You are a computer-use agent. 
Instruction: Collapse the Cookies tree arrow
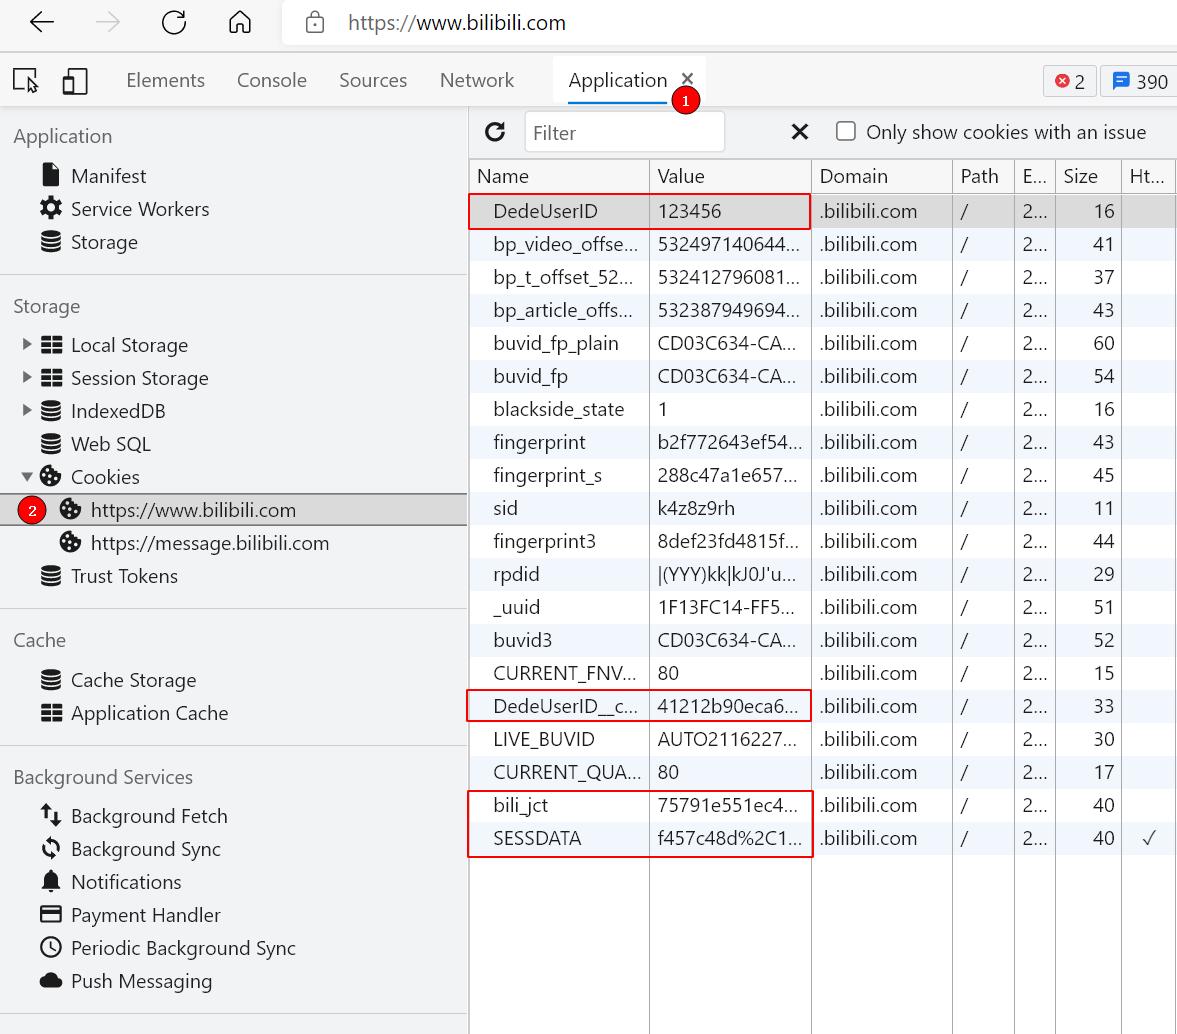pos(26,476)
